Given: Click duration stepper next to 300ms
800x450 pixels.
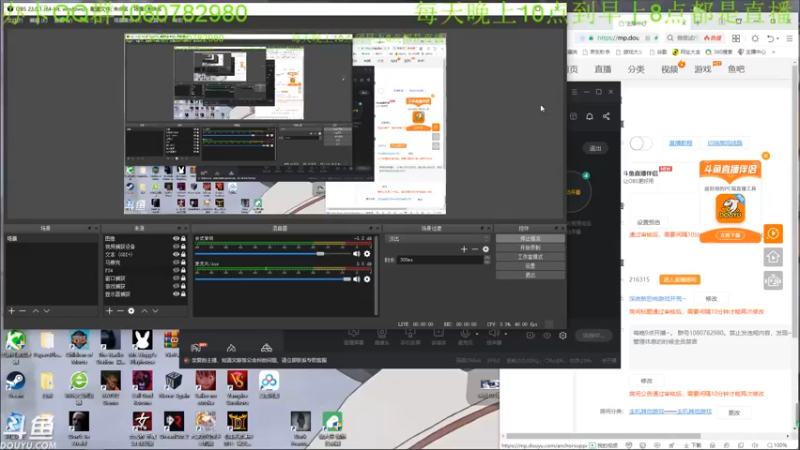Looking at the screenshot, I should click(x=487, y=260).
